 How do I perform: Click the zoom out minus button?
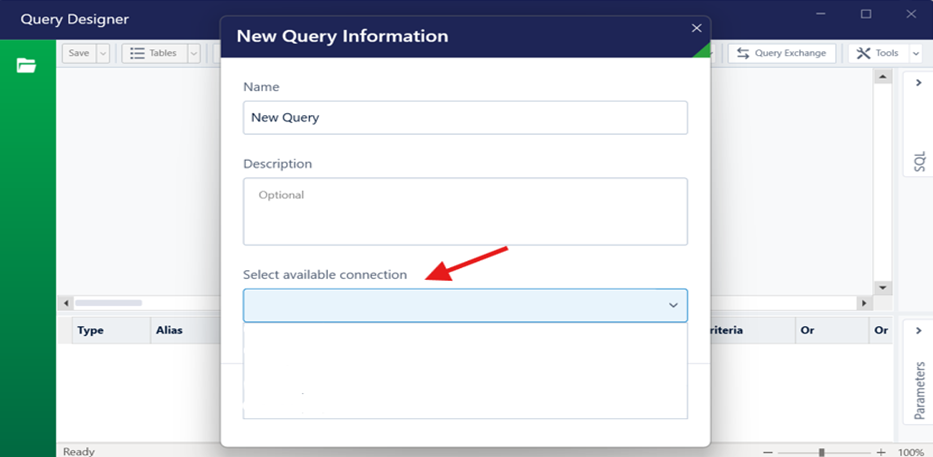tap(768, 452)
